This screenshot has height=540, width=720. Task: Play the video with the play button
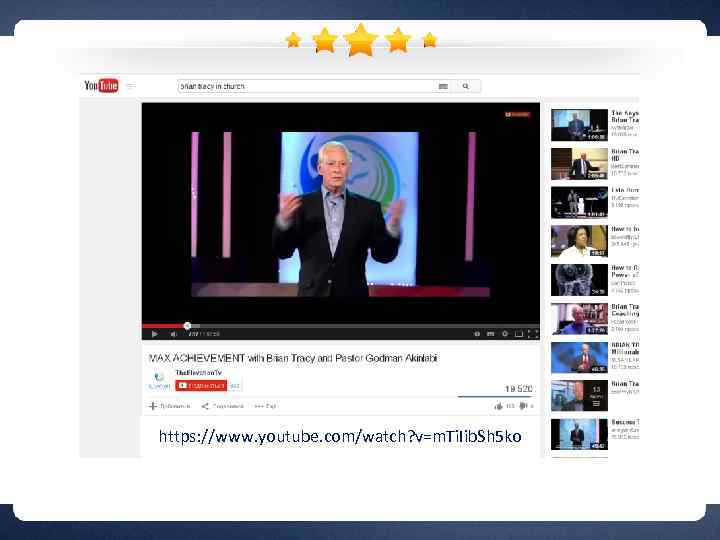coord(155,334)
